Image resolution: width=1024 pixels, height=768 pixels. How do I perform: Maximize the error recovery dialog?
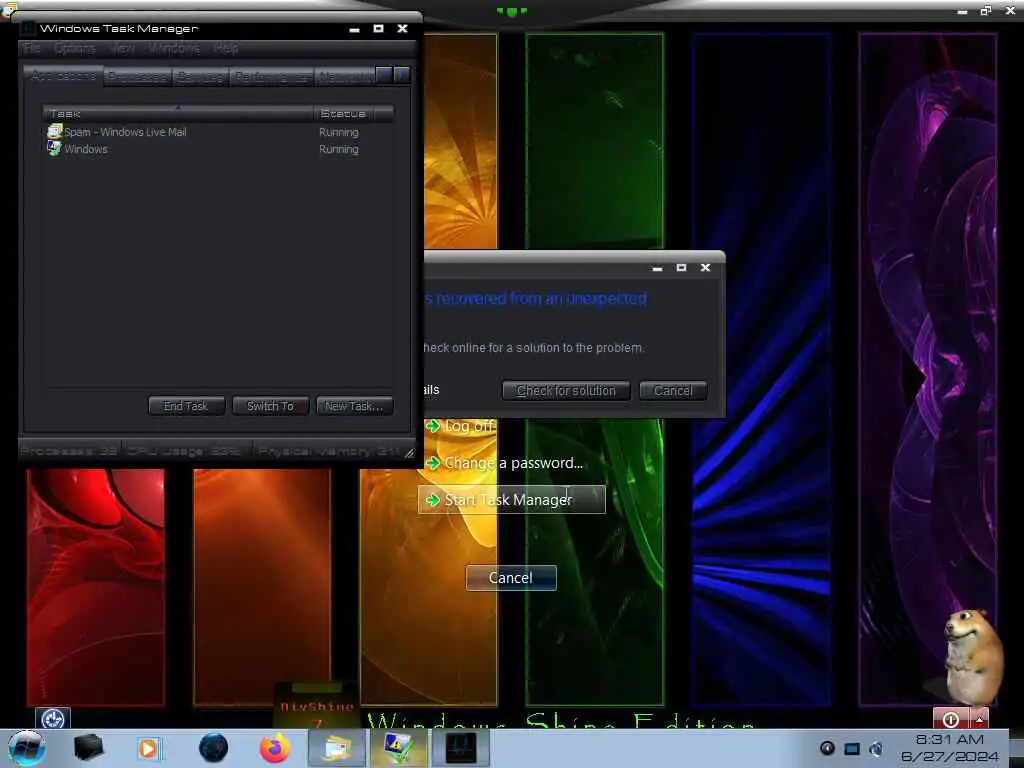coord(681,268)
